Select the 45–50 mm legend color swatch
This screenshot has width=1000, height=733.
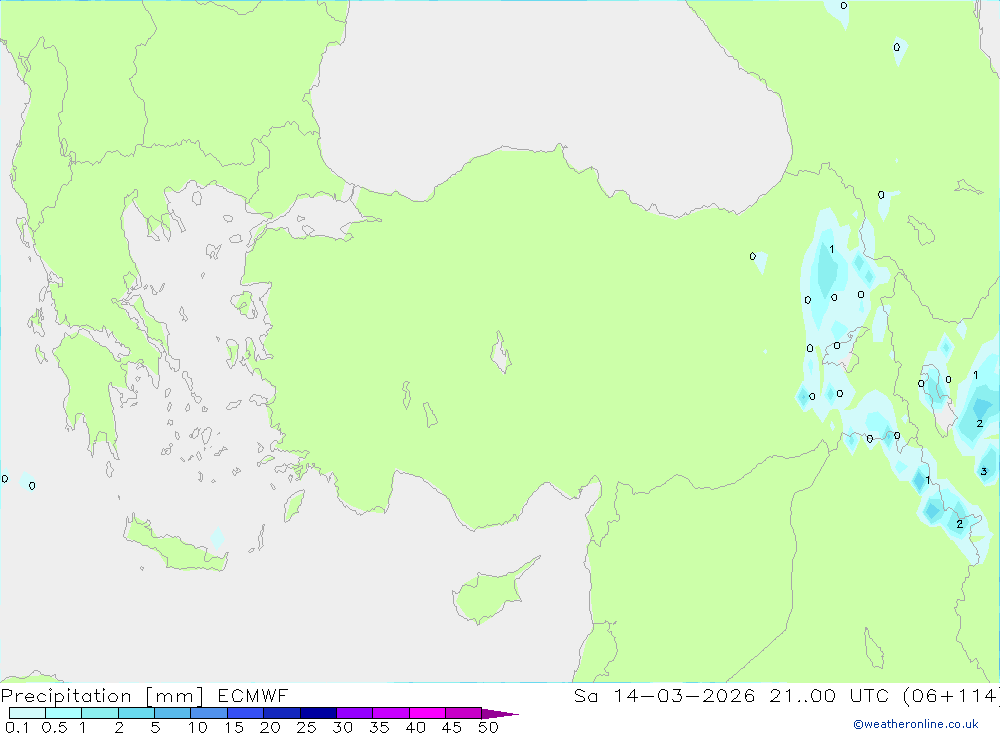pos(464,713)
